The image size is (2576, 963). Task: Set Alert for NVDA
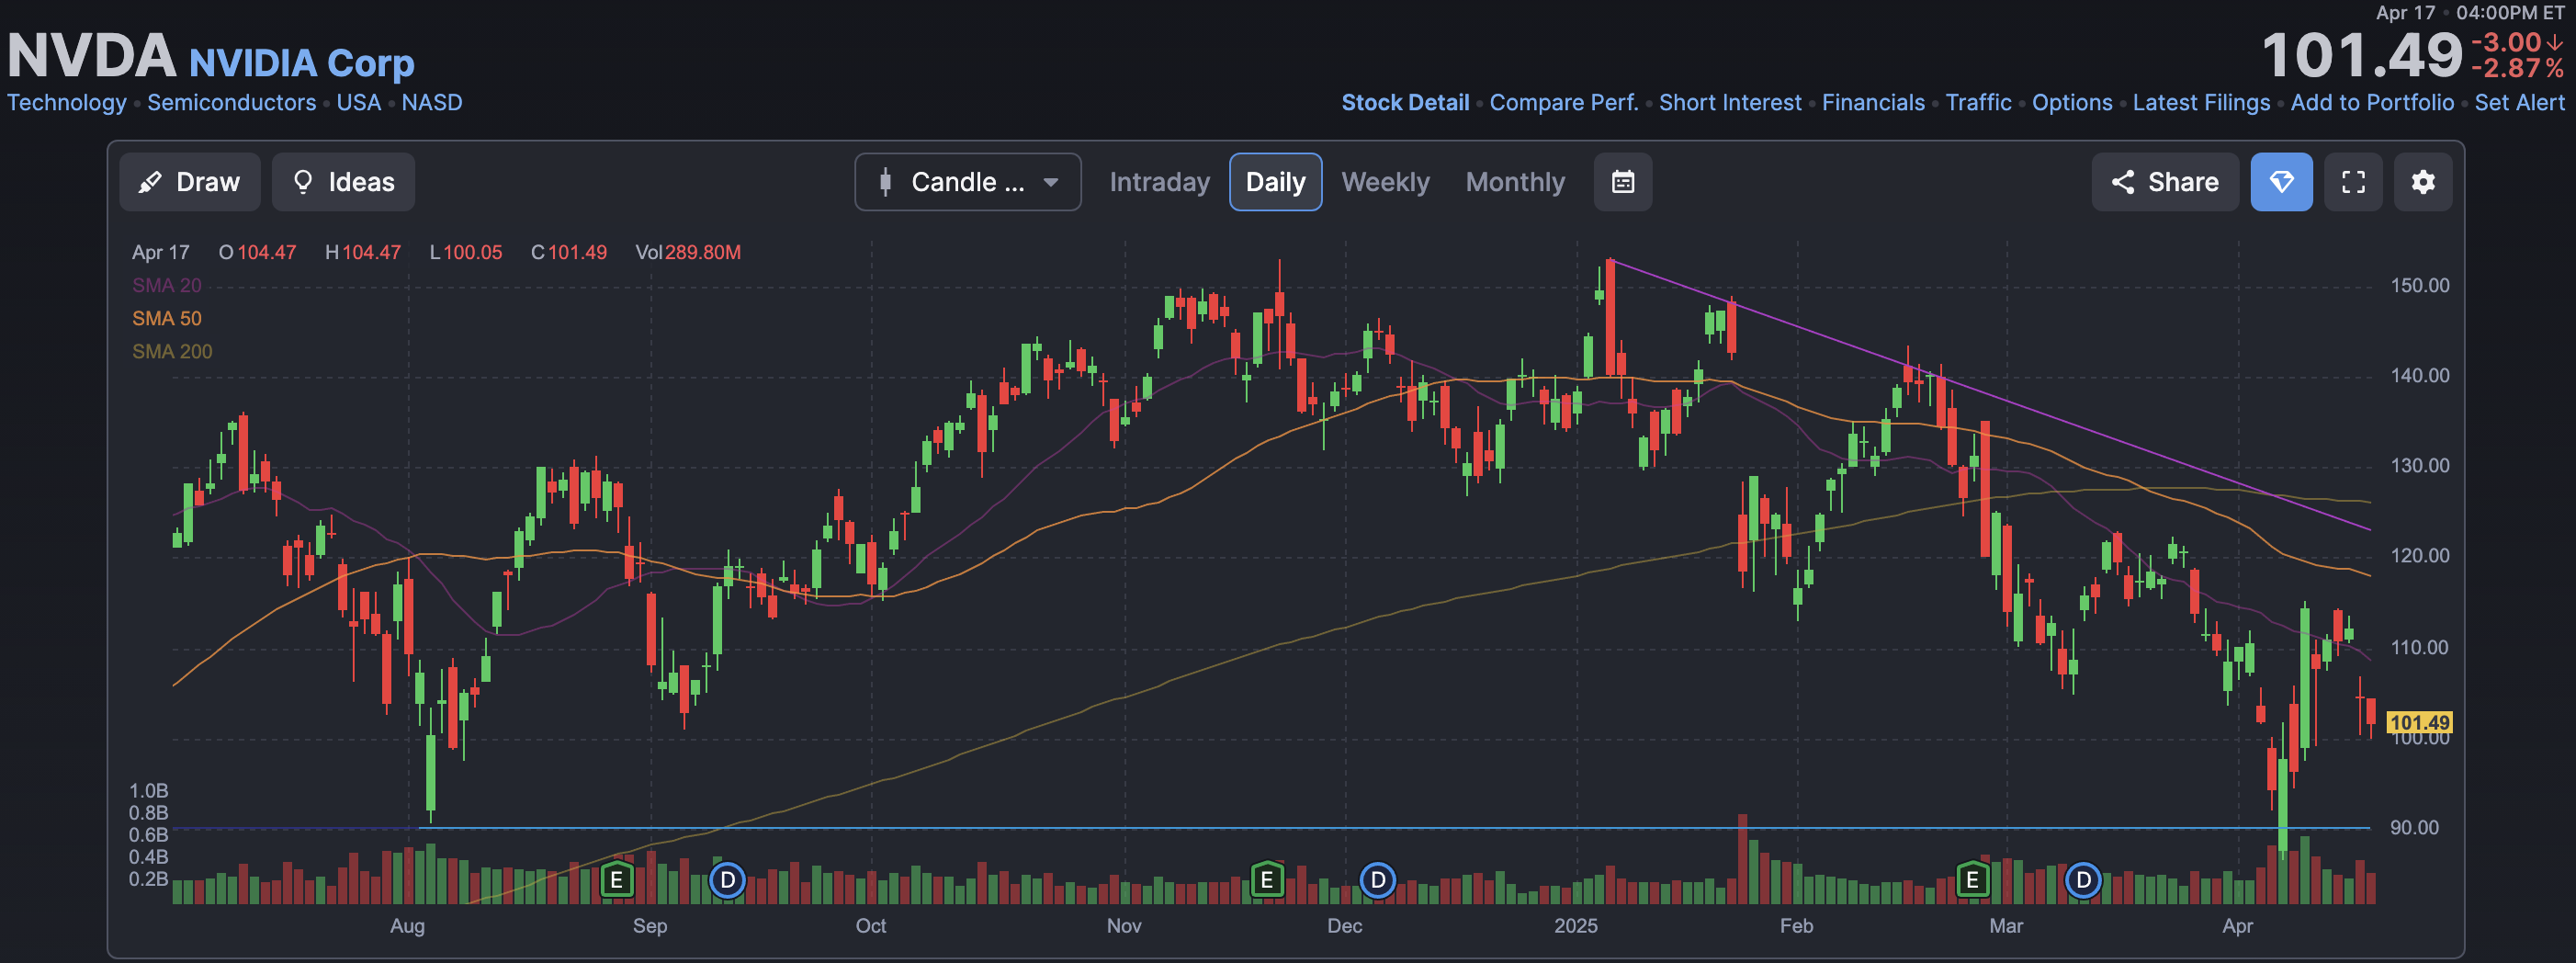click(2519, 102)
